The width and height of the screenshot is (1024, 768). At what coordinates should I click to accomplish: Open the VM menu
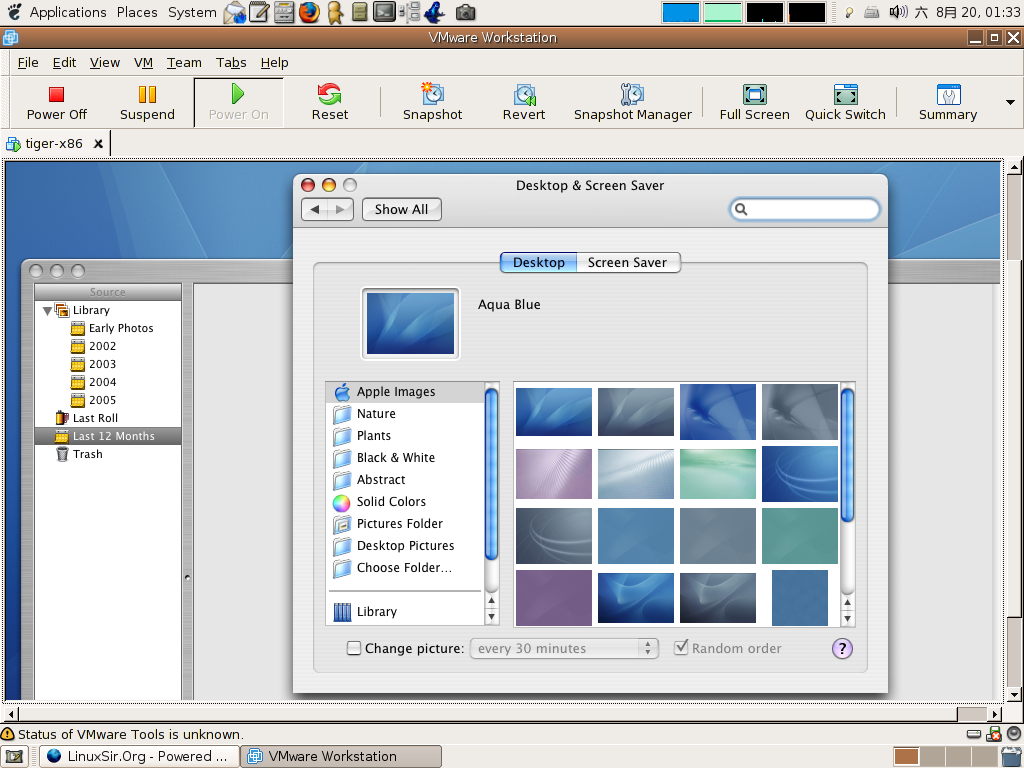point(143,63)
